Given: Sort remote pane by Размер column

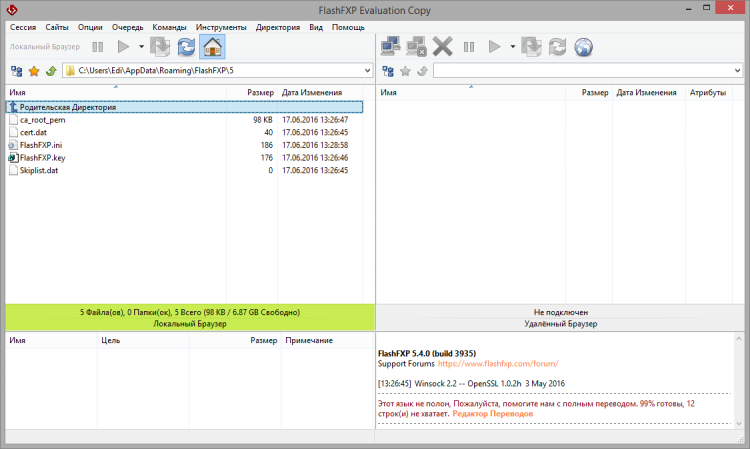Looking at the screenshot, I should click(589, 92).
